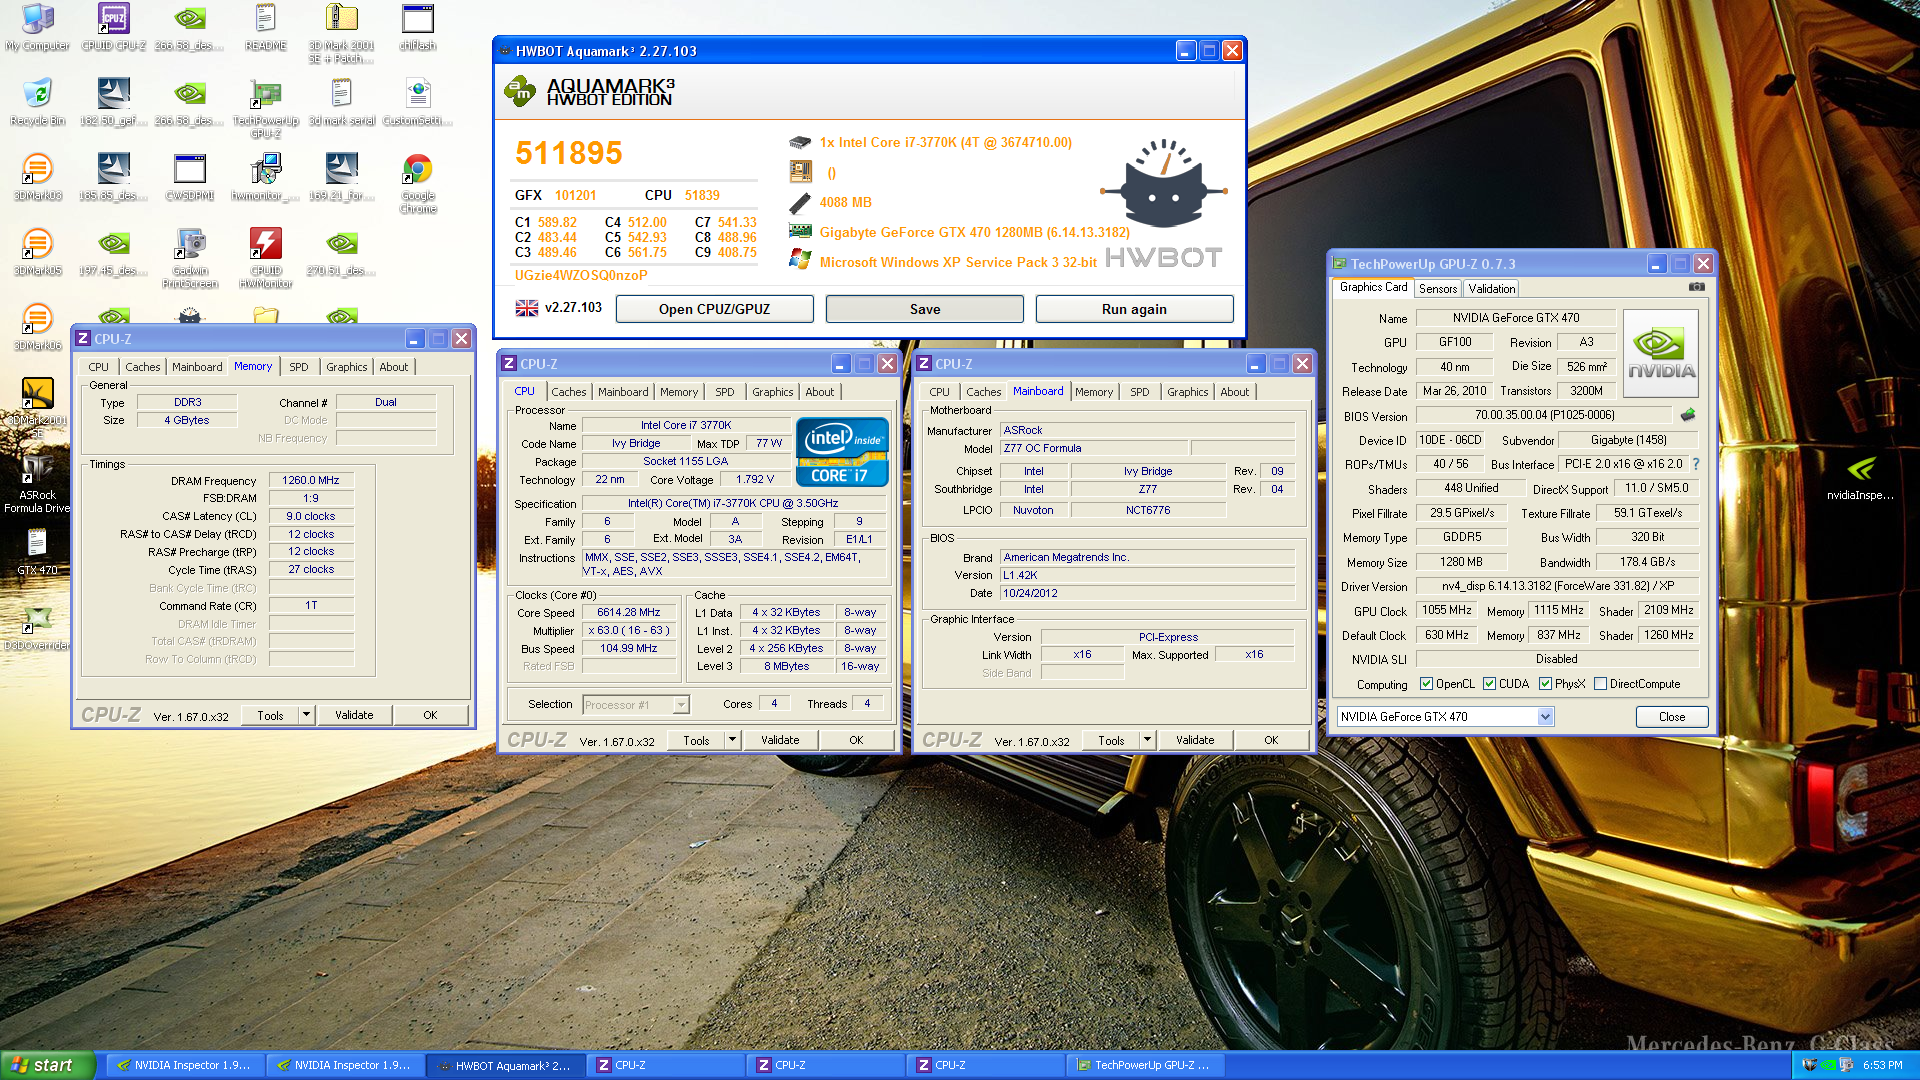Select the 270.51_des driver icon
Screen dimensions: 1920x1080
[x=341, y=252]
